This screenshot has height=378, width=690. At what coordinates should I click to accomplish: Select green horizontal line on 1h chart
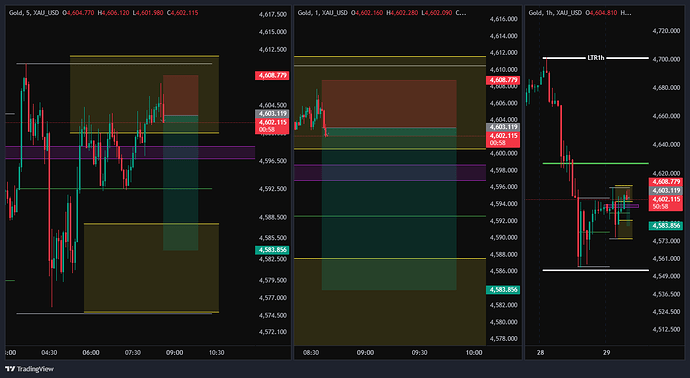coord(595,163)
